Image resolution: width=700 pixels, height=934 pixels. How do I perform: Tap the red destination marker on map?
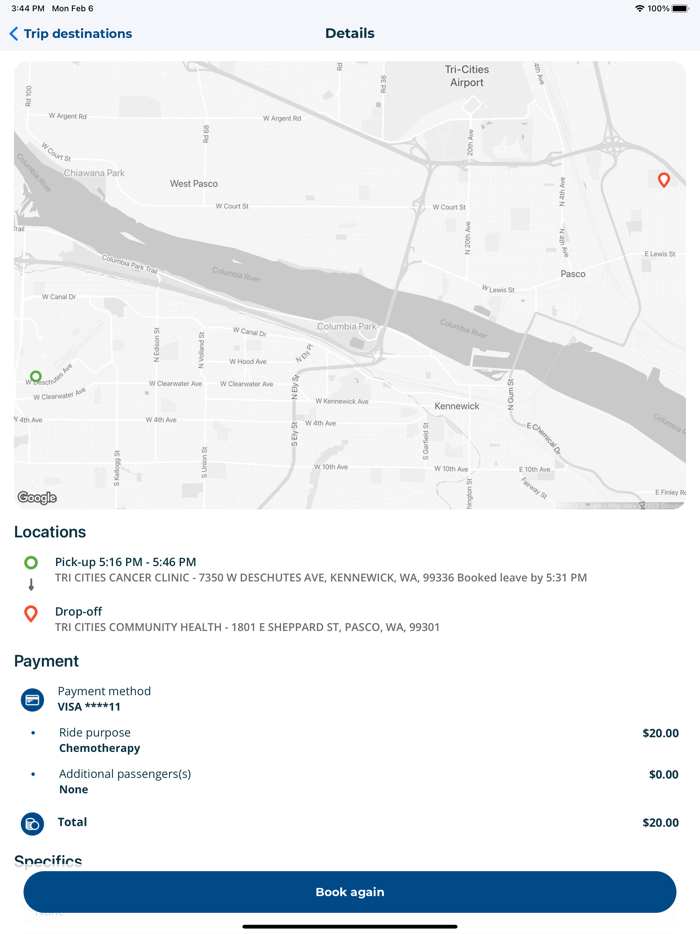(x=663, y=180)
